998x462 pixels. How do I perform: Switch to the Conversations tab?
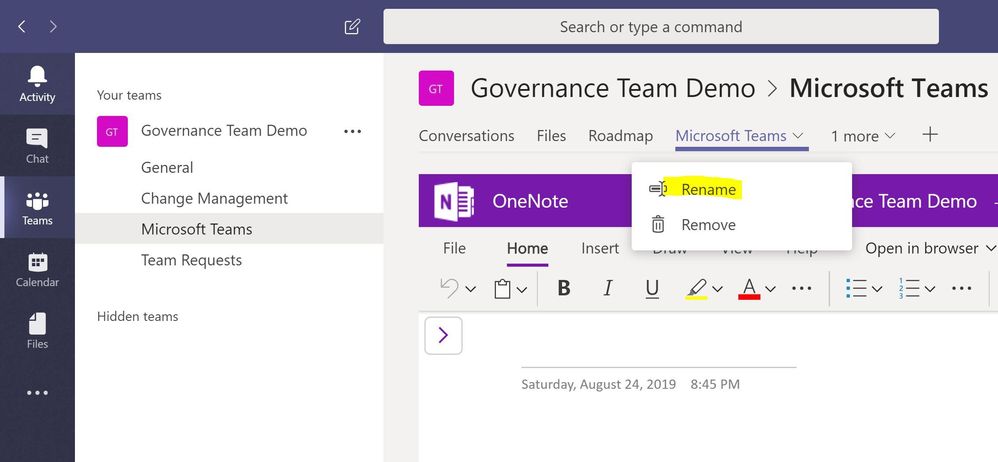(467, 136)
